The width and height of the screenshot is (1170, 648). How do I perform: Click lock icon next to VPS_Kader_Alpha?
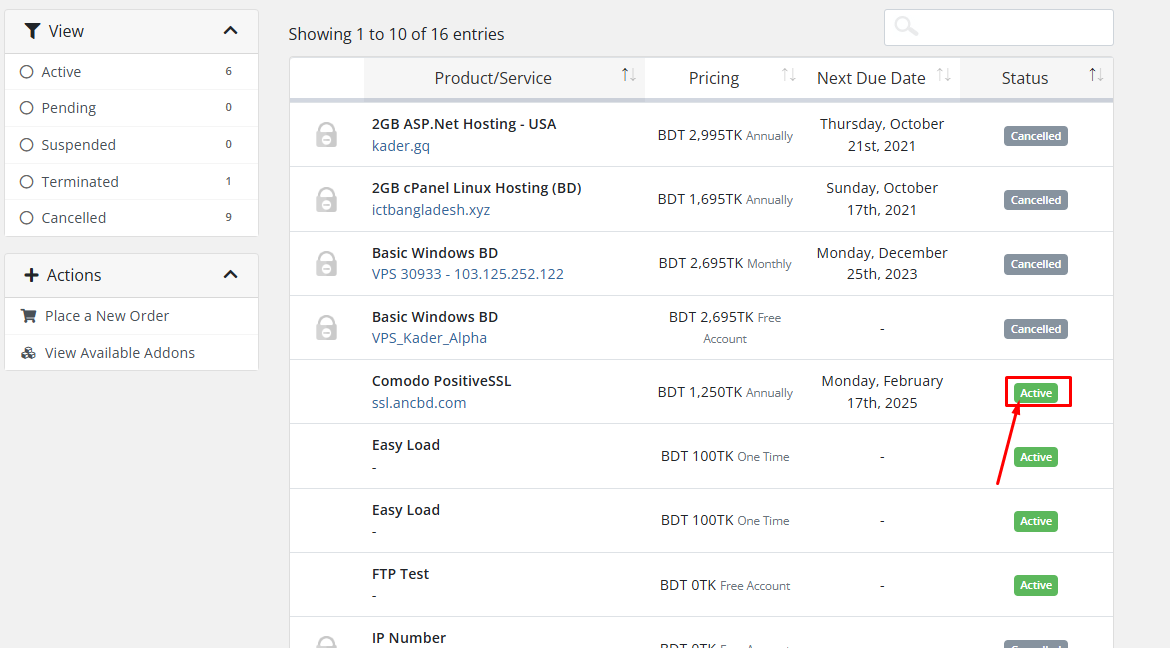coord(326,327)
